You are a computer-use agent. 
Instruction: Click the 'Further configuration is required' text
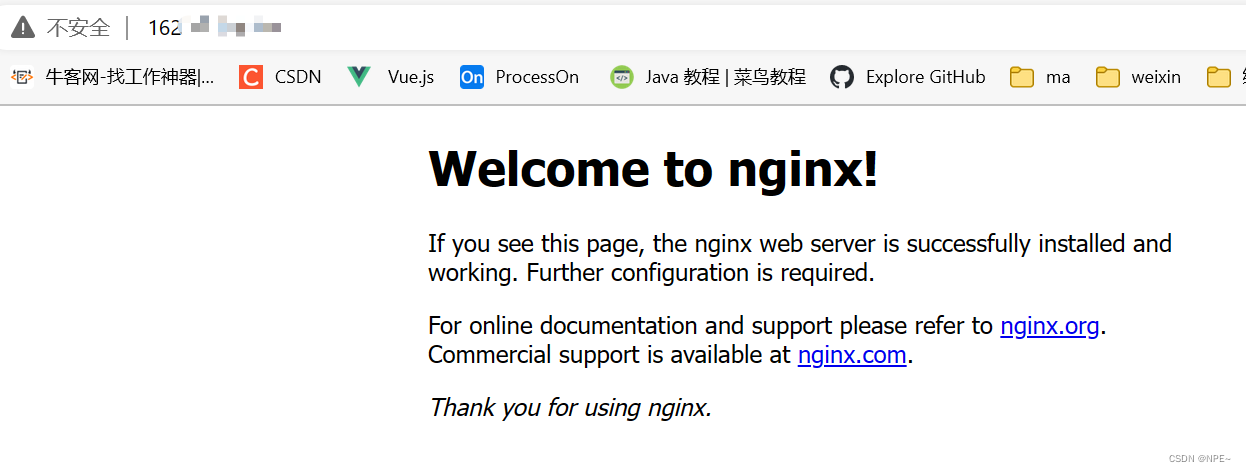pos(701,273)
